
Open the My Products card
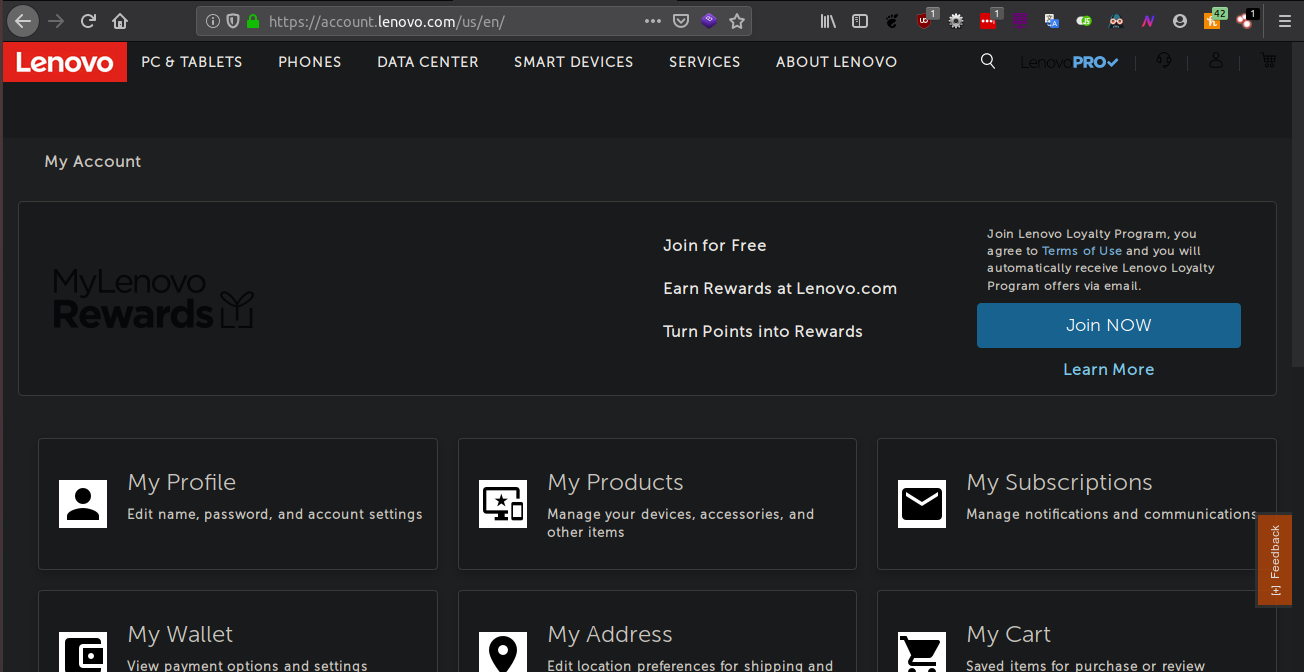(657, 504)
